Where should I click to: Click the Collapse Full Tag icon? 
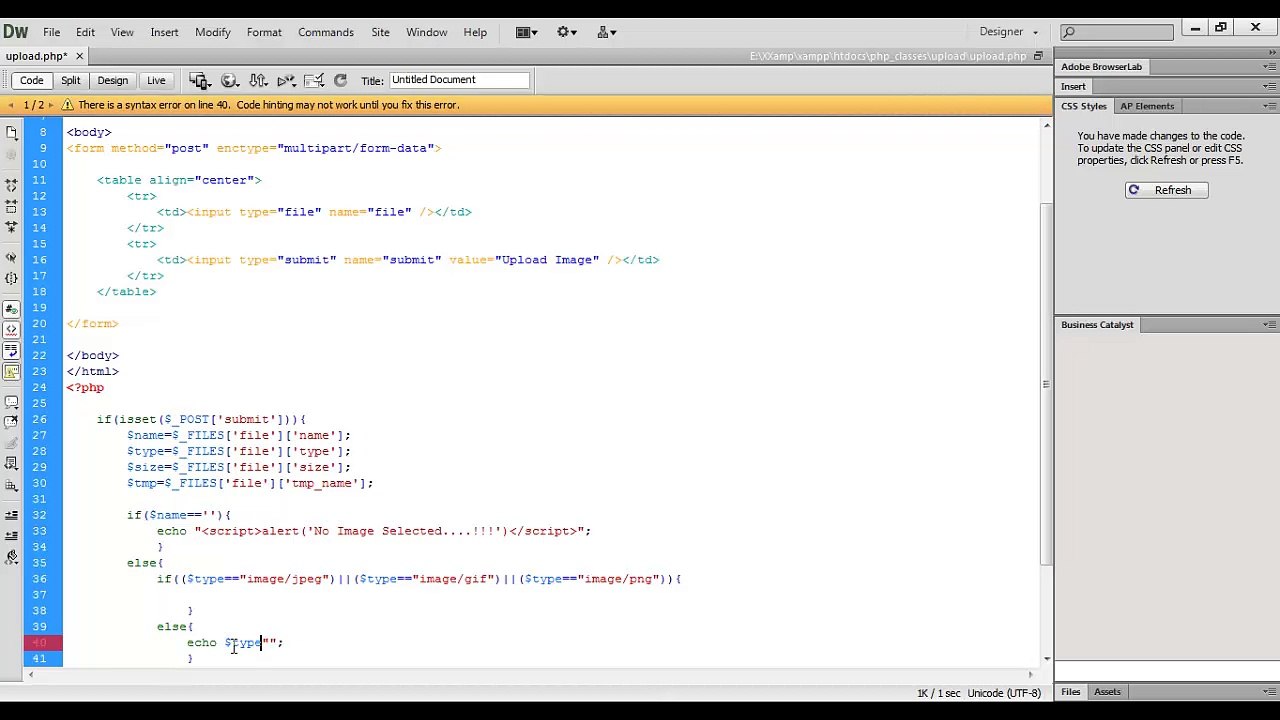(12, 185)
